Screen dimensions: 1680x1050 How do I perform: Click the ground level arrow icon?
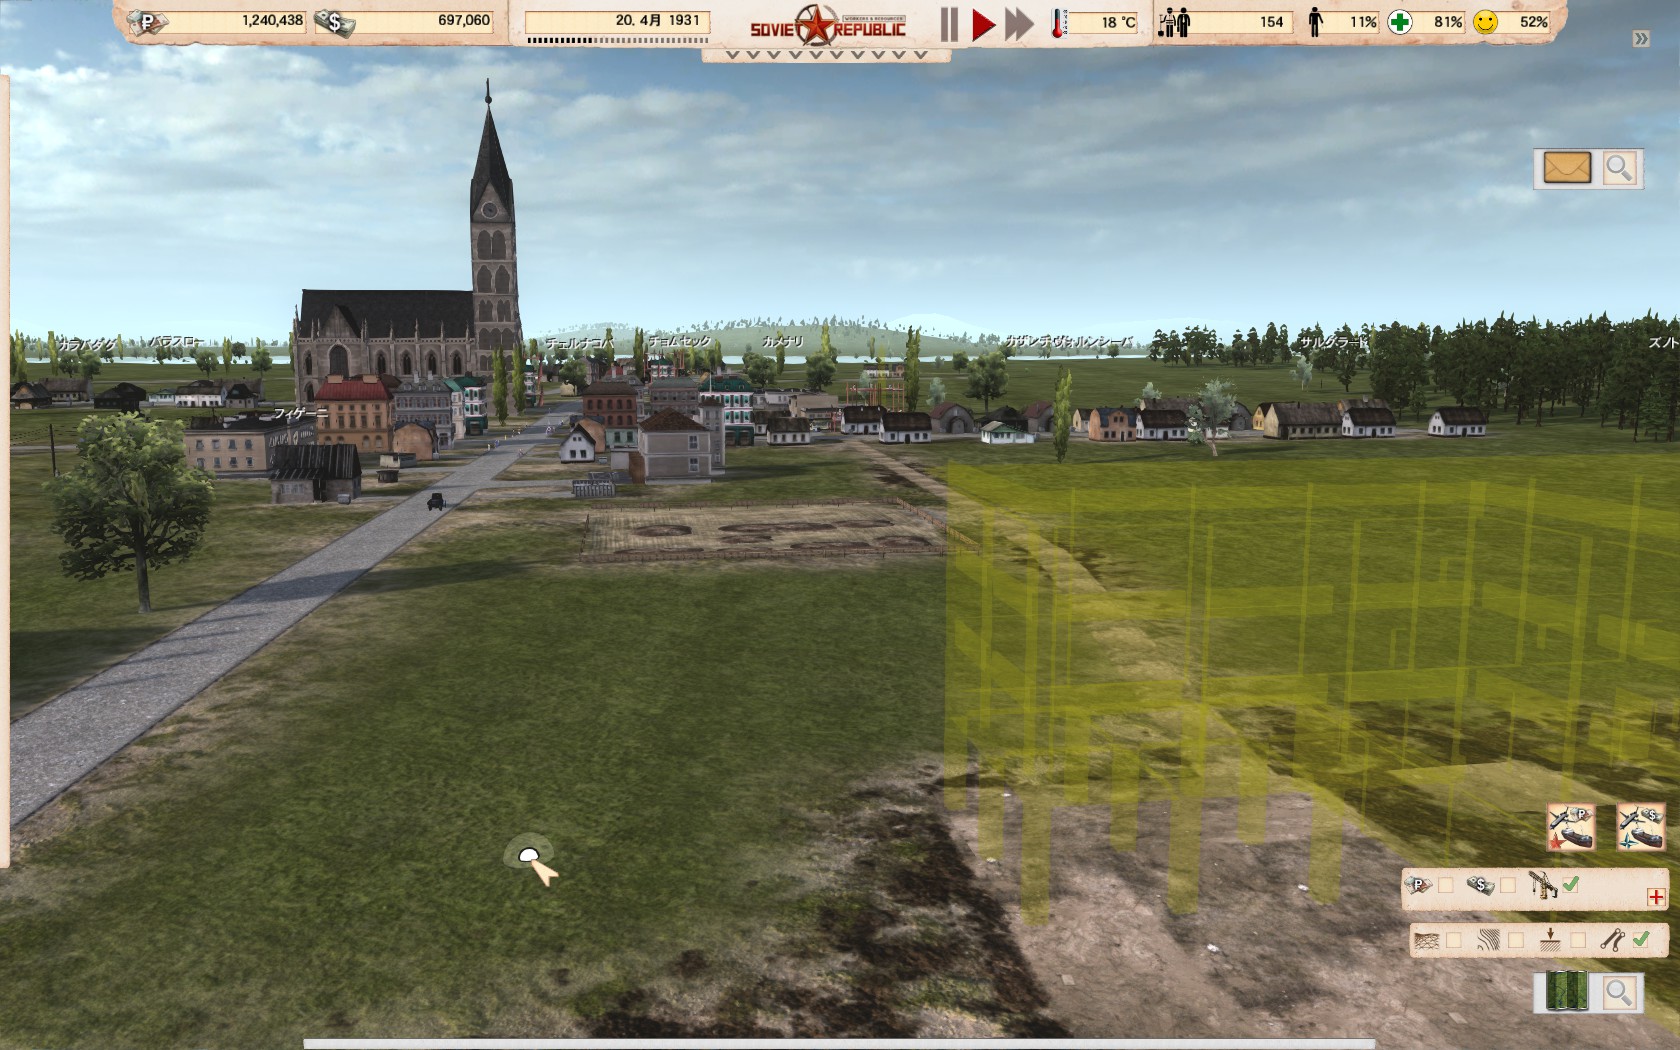(1550, 940)
